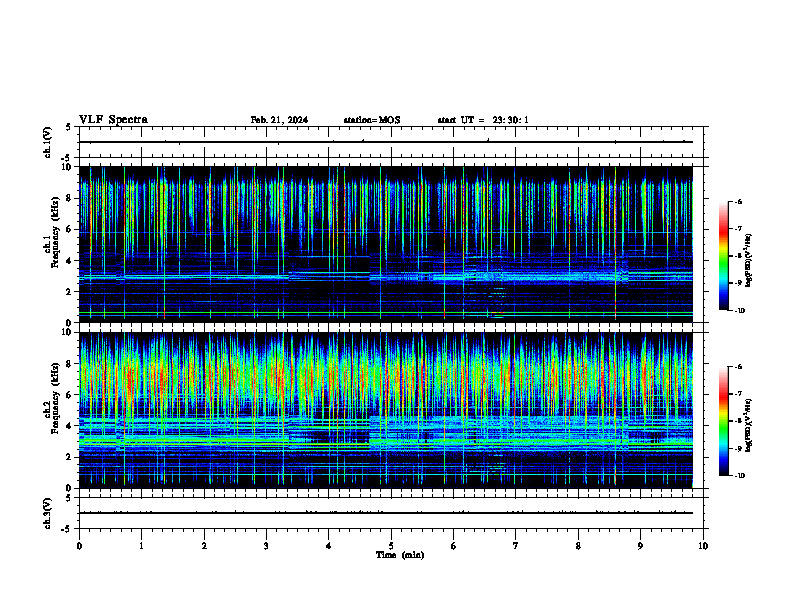This screenshot has height=612, width=792.
Task: Click time axis tick label "4"
Action: point(329,546)
